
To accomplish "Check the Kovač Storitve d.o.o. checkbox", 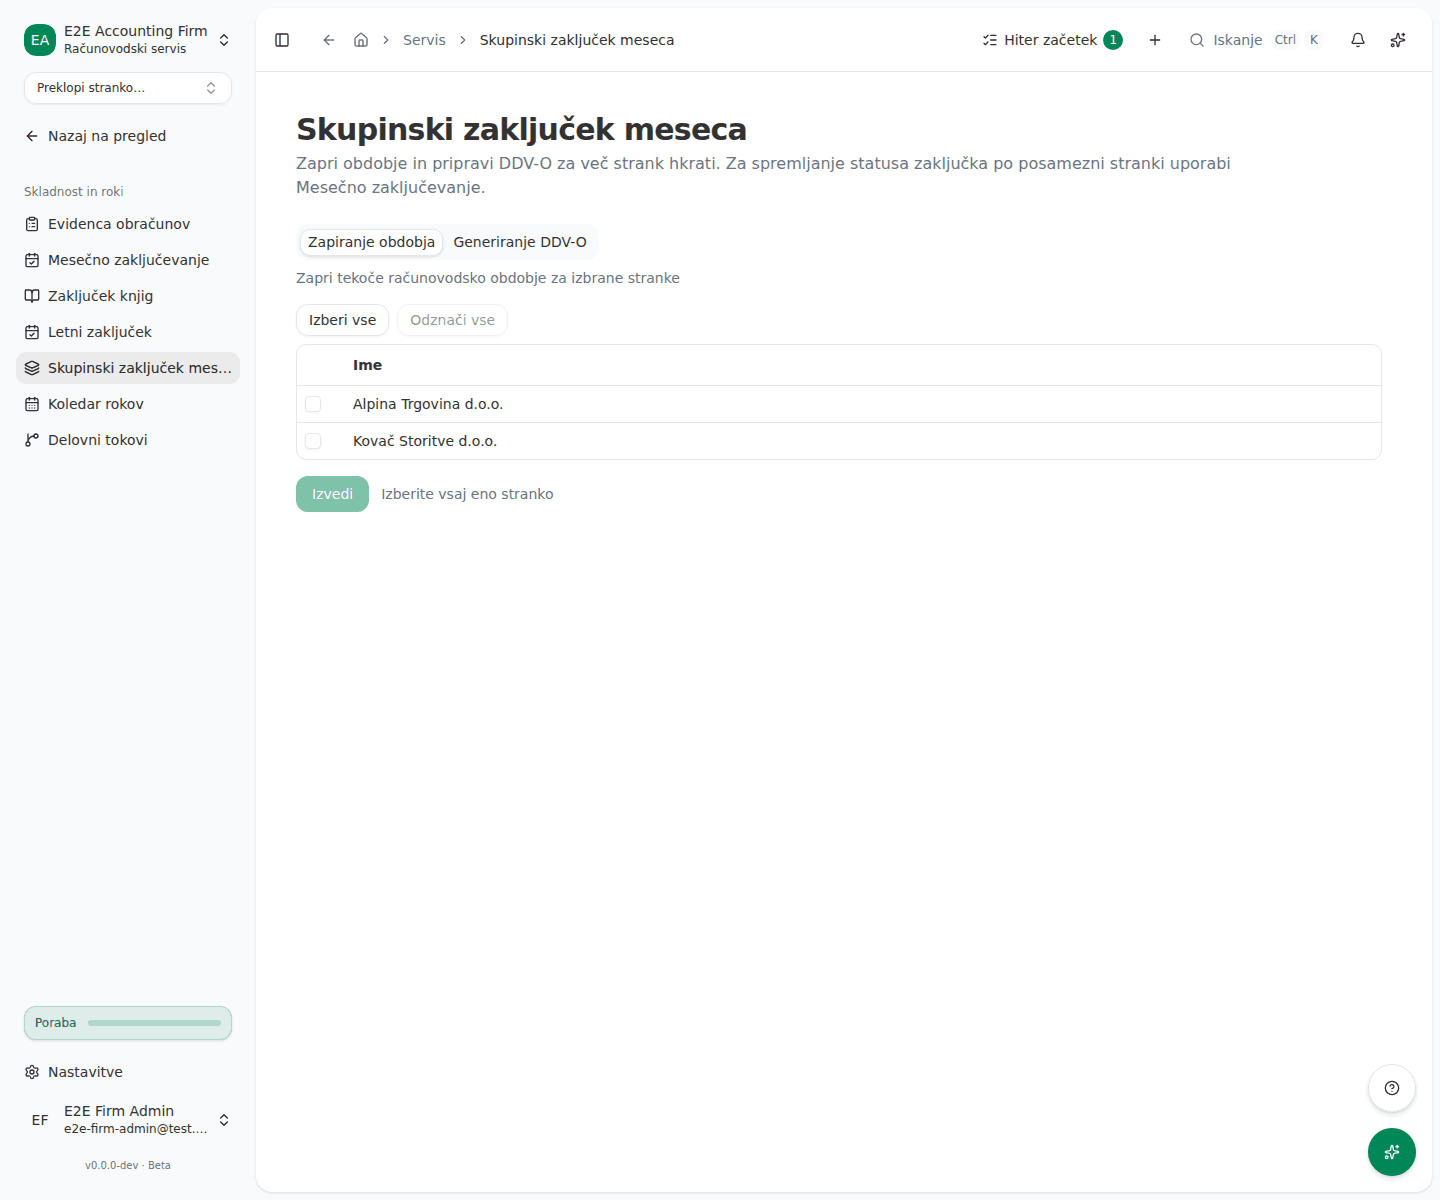I will click(x=313, y=441).
